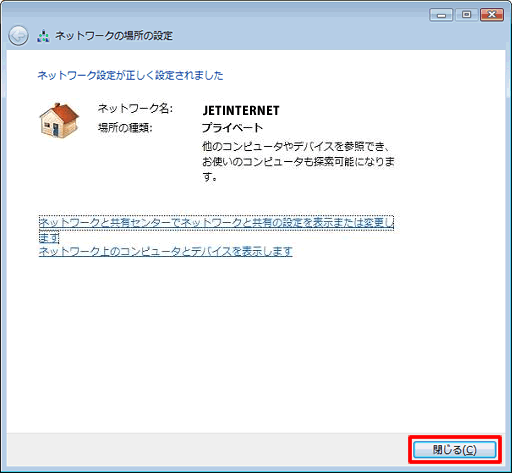512x473 pixels.
Task: Open ネットワーク上のコンピュータとデバイスを表示します link
Action: click(x=166, y=251)
